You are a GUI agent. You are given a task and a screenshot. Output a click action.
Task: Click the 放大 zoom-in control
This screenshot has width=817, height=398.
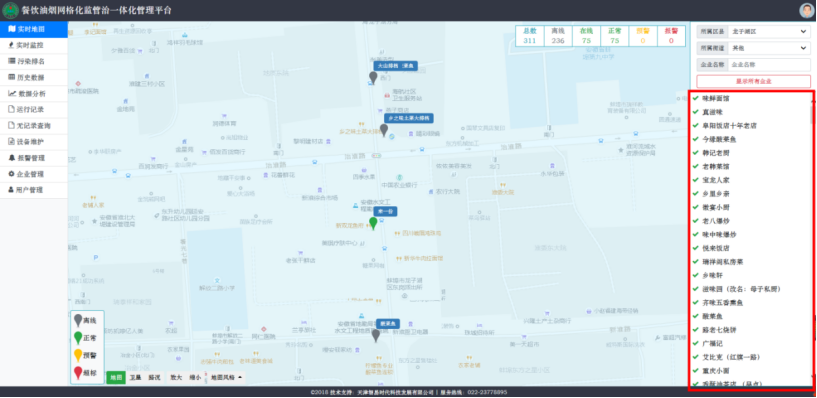pyautogui.click(x=176, y=378)
